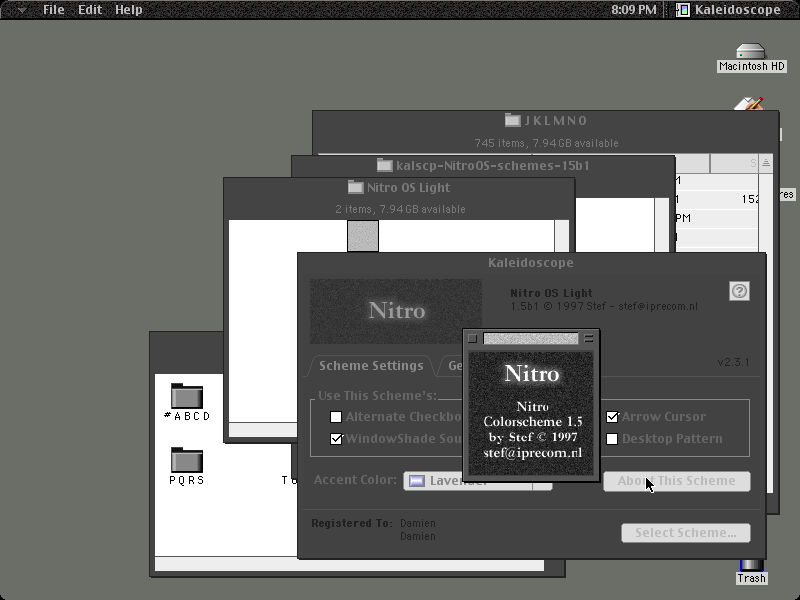Click the 8:09 PM menu bar clock
Image resolution: width=800 pixels, height=600 pixels.
[634, 10]
